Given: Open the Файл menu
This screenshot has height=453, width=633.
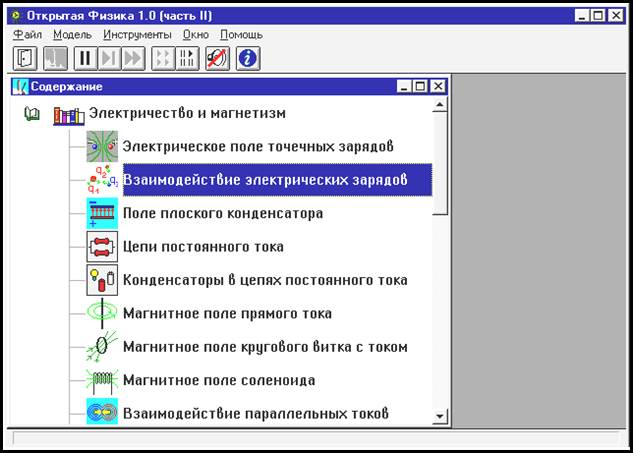Looking at the screenshot, I should (x=27, y=35).
